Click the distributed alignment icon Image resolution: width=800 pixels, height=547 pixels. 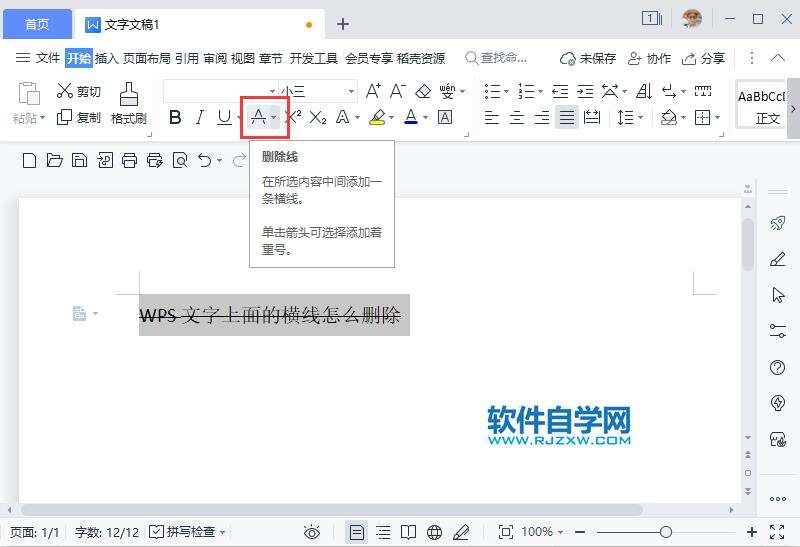[x=592, y=118]
